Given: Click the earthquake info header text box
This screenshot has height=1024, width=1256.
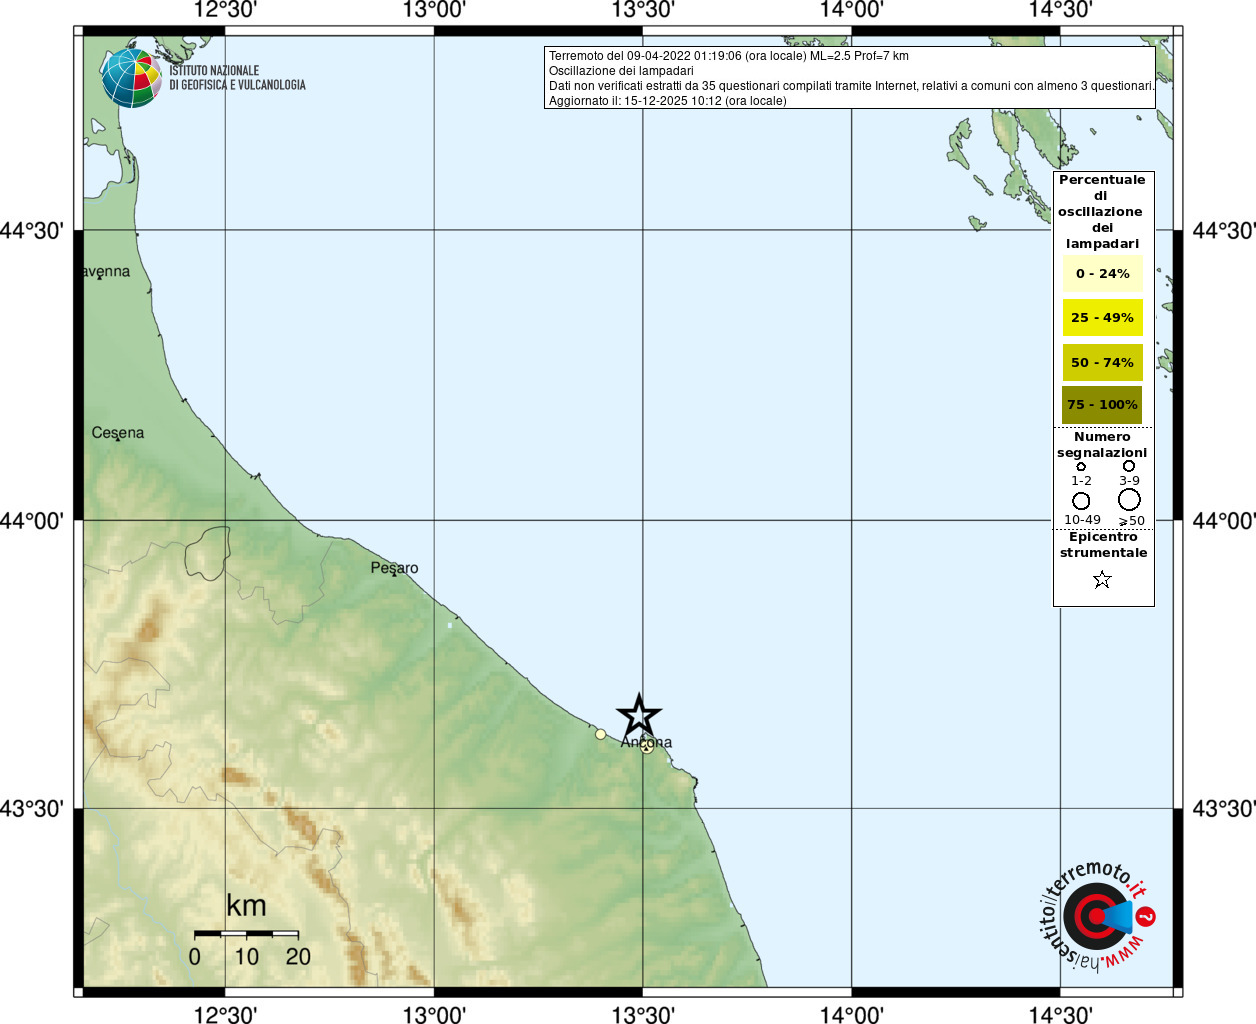Looking at the screenshot, I should [850, 78].
